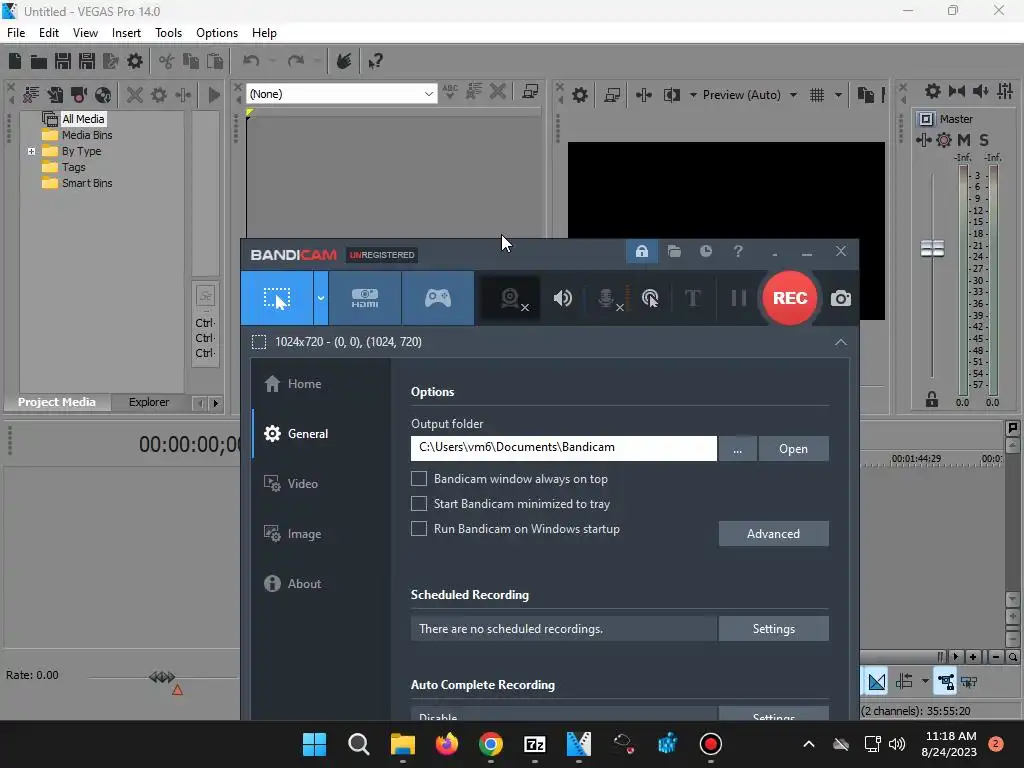Click the Open output folder button

(x=793, y=449)
